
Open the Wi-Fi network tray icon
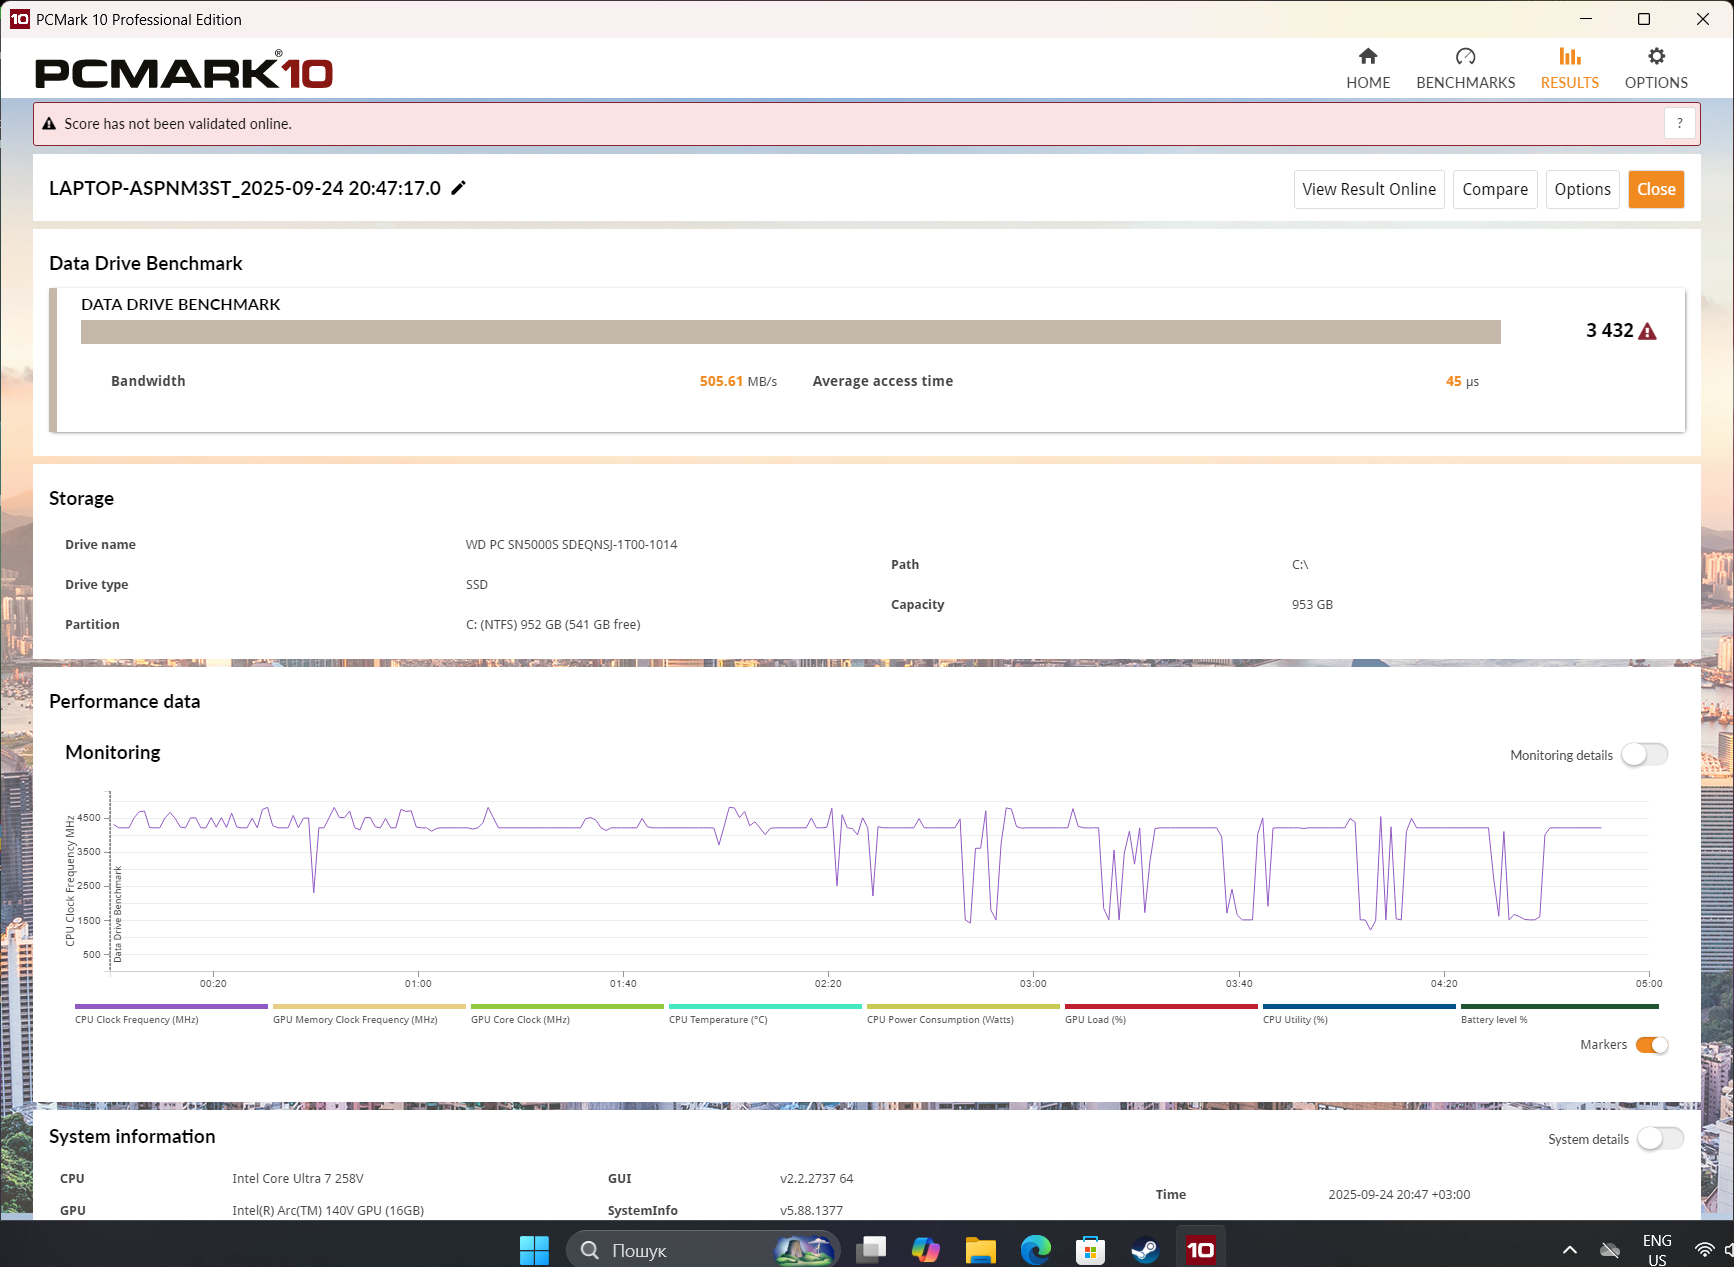pos(1705,1250)
